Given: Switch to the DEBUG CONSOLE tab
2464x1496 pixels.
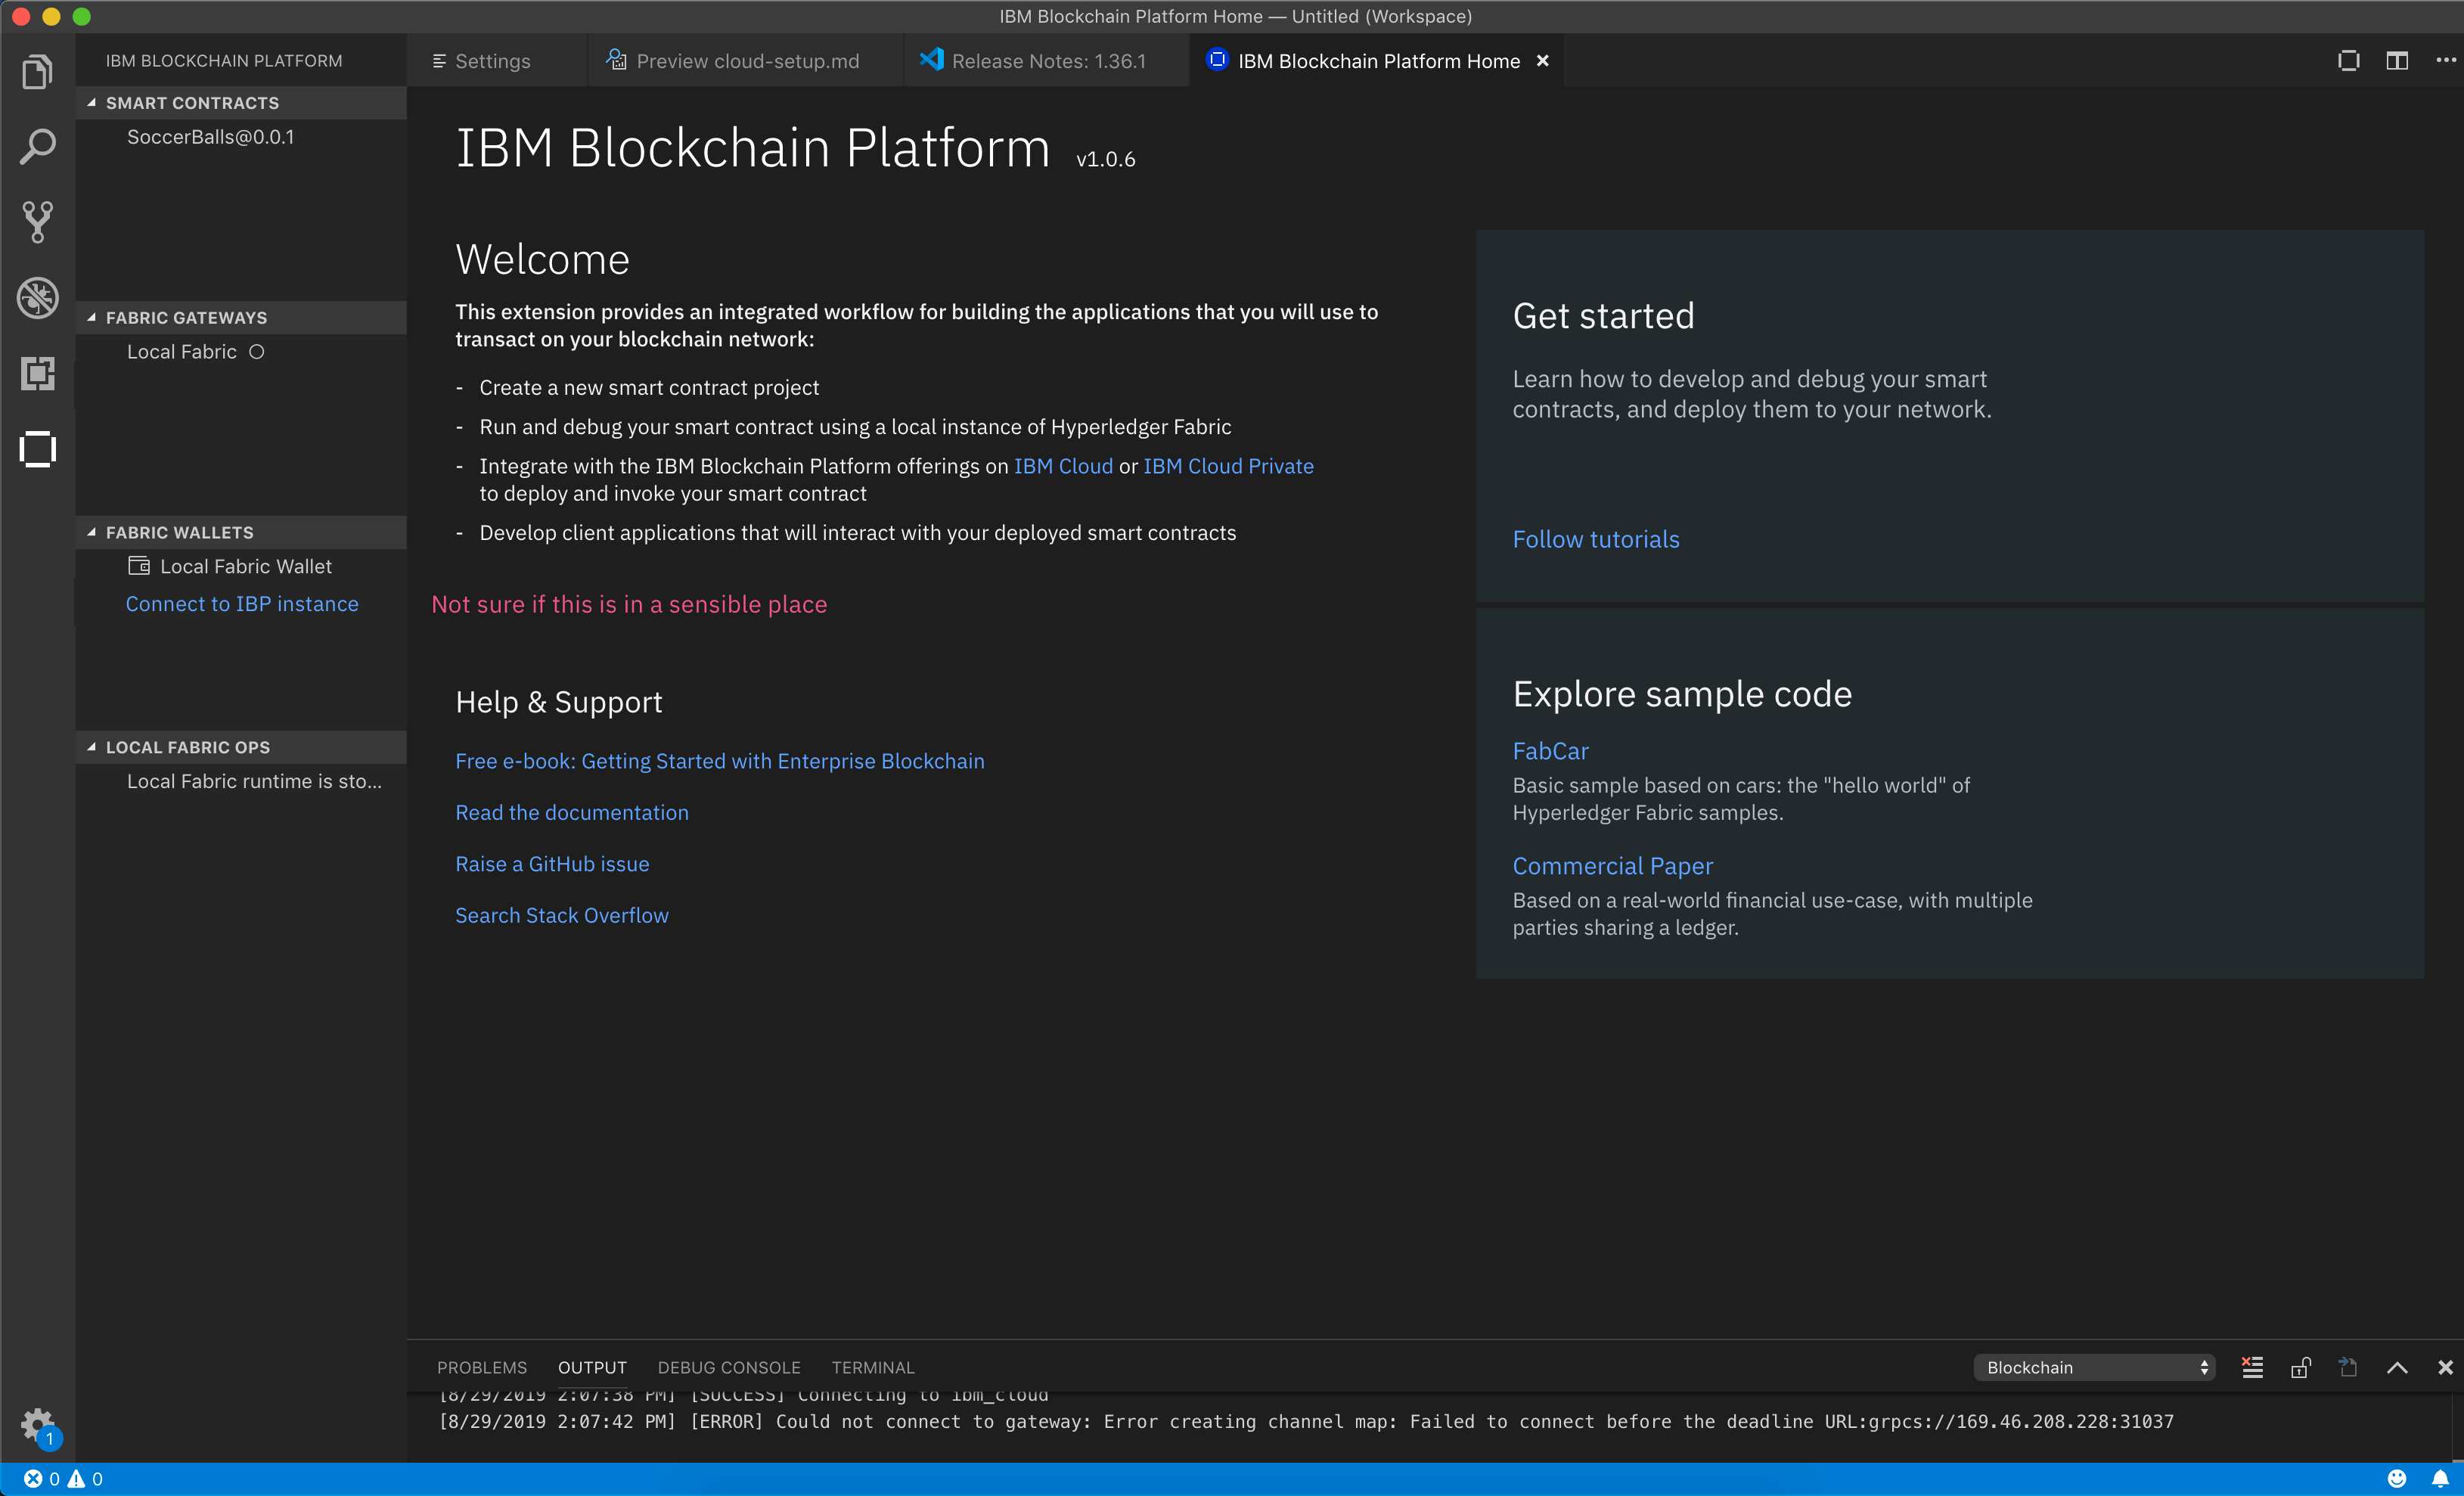Looking at the screenshot, I should point(729,1367).
